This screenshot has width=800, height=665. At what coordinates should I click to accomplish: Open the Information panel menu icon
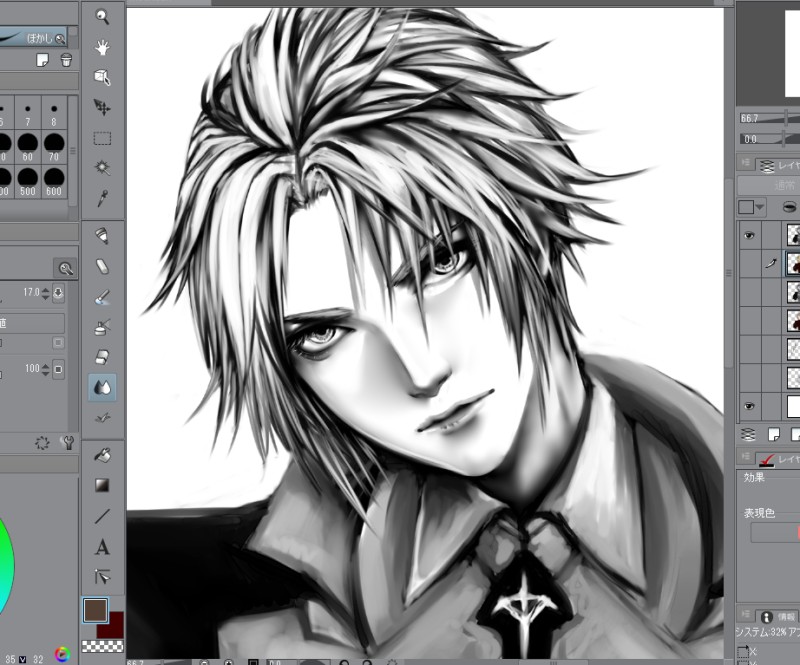(746, 614)
